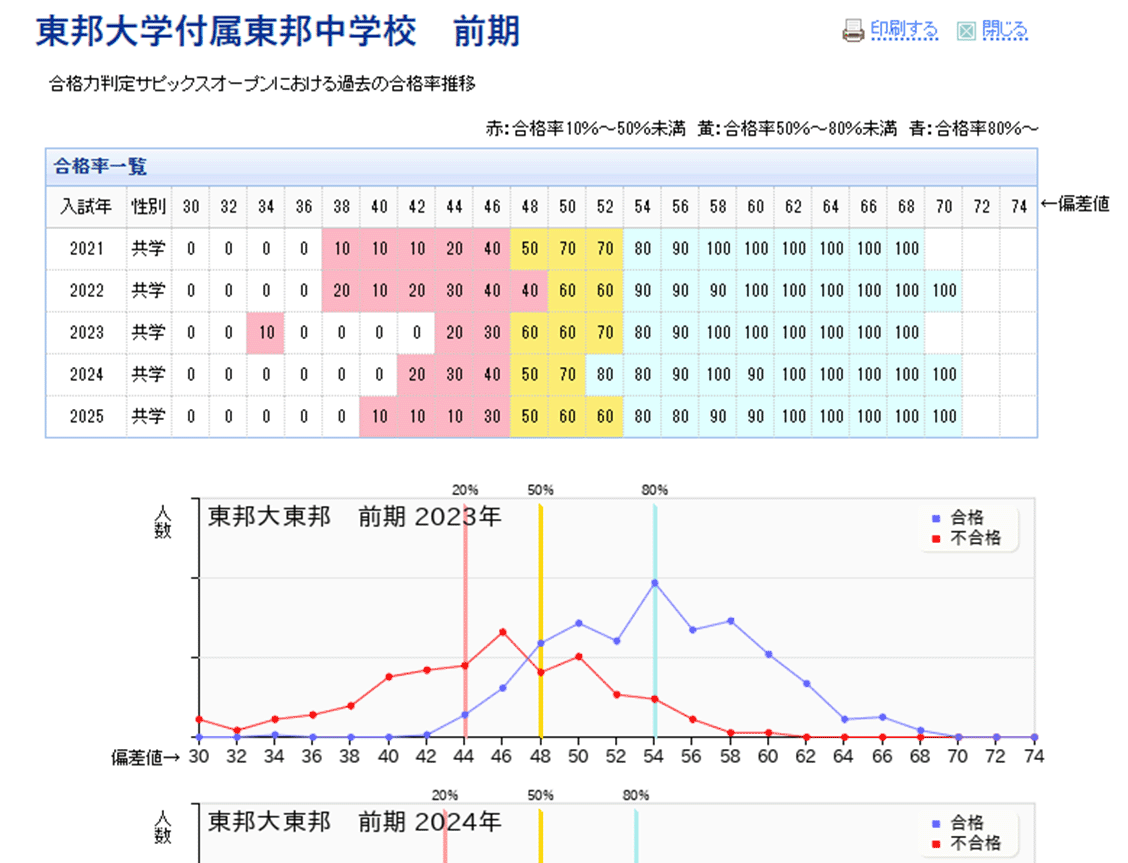Click the 閉じる link

pyautogui.click(x=1005, y=29)
